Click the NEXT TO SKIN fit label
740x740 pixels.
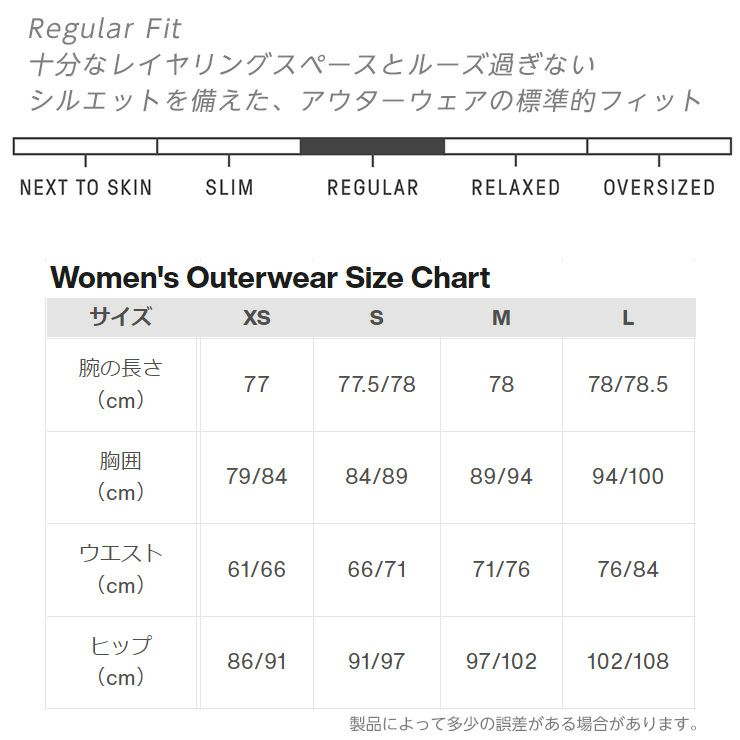click(86, 187)
